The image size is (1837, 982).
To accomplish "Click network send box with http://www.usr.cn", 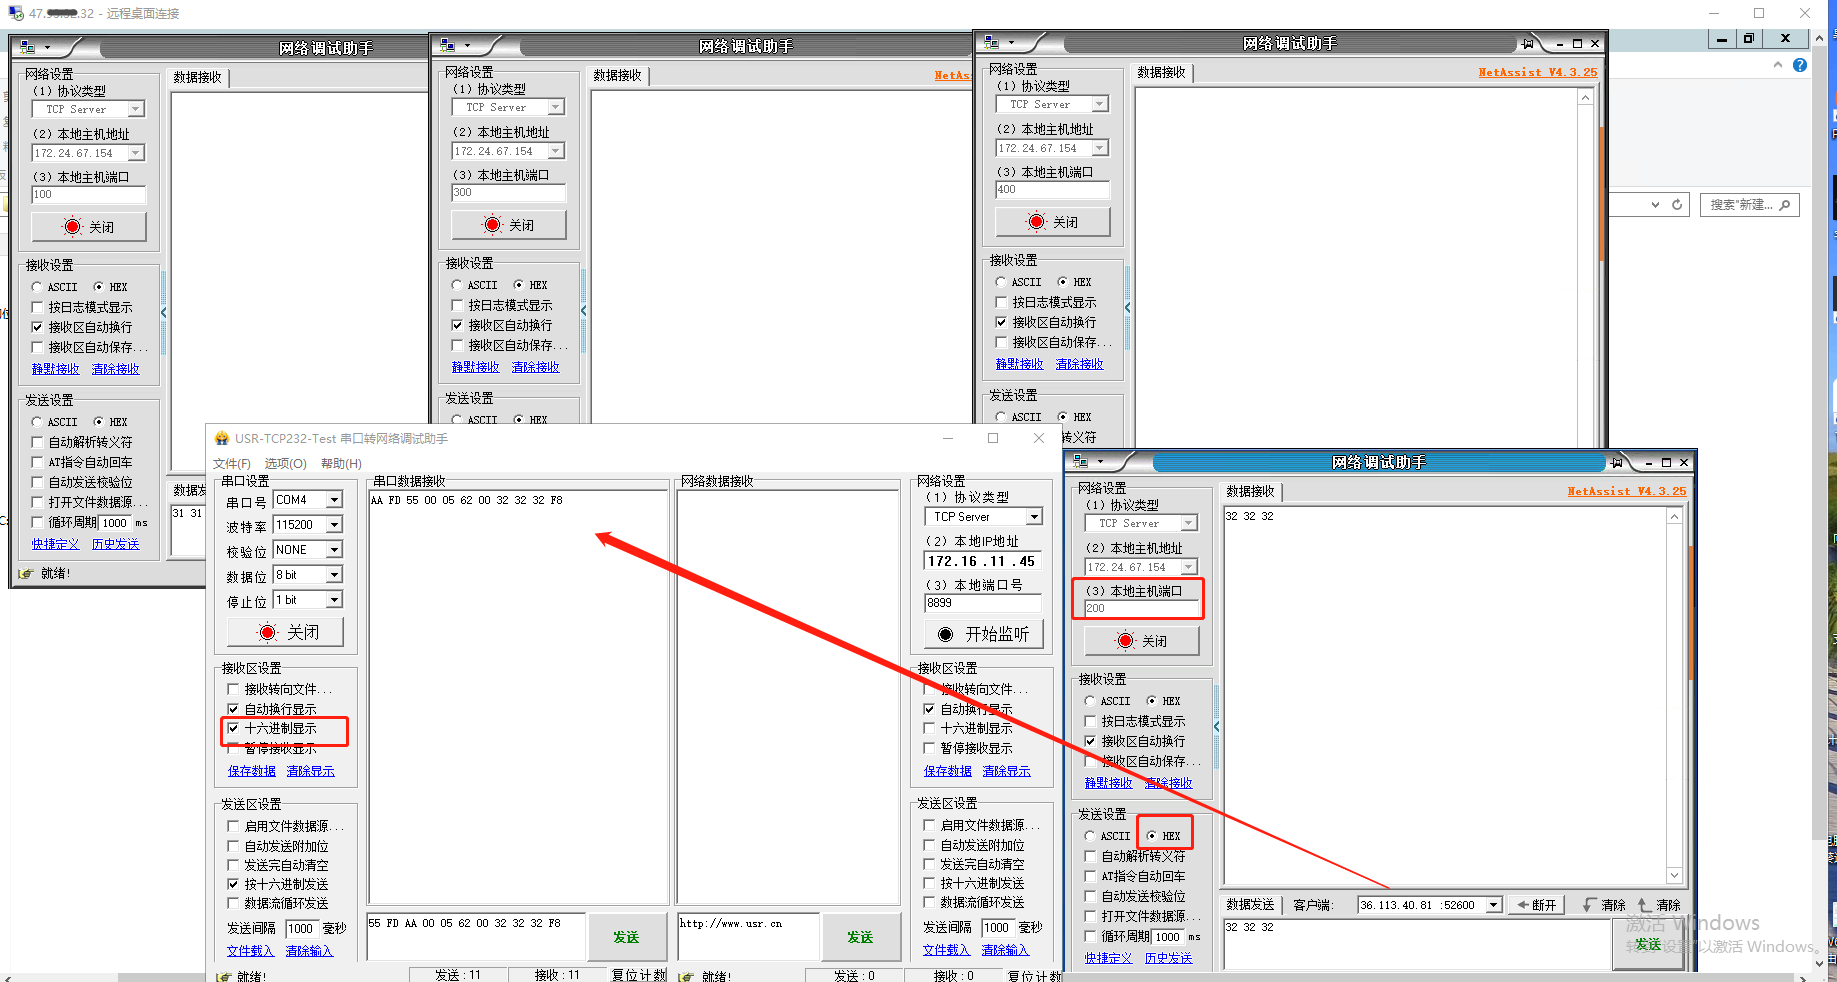I will point(748,937).
